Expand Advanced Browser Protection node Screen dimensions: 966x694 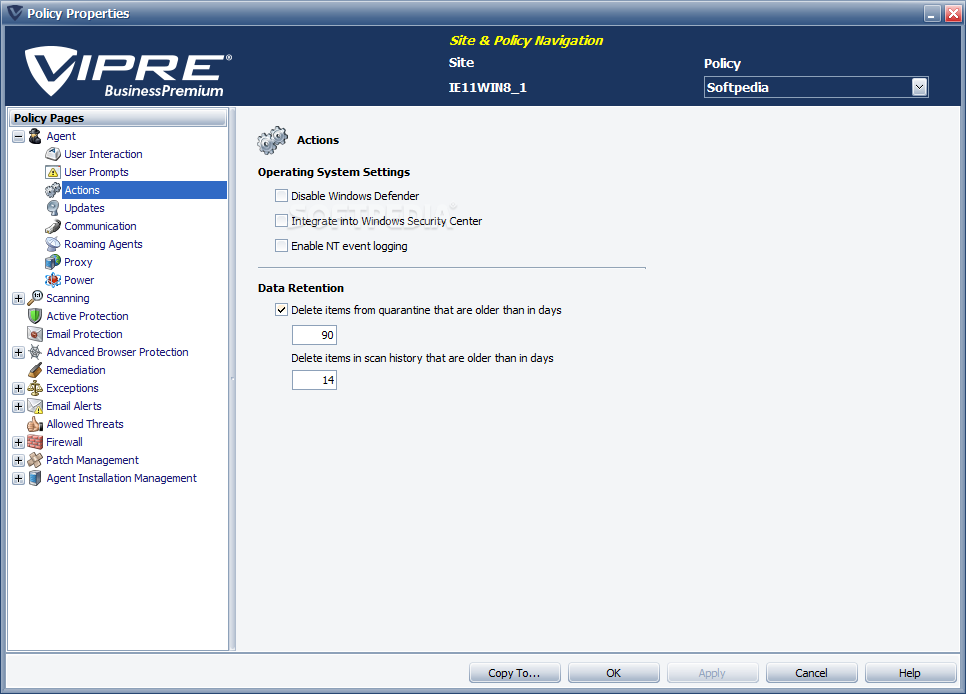[18, 353]
